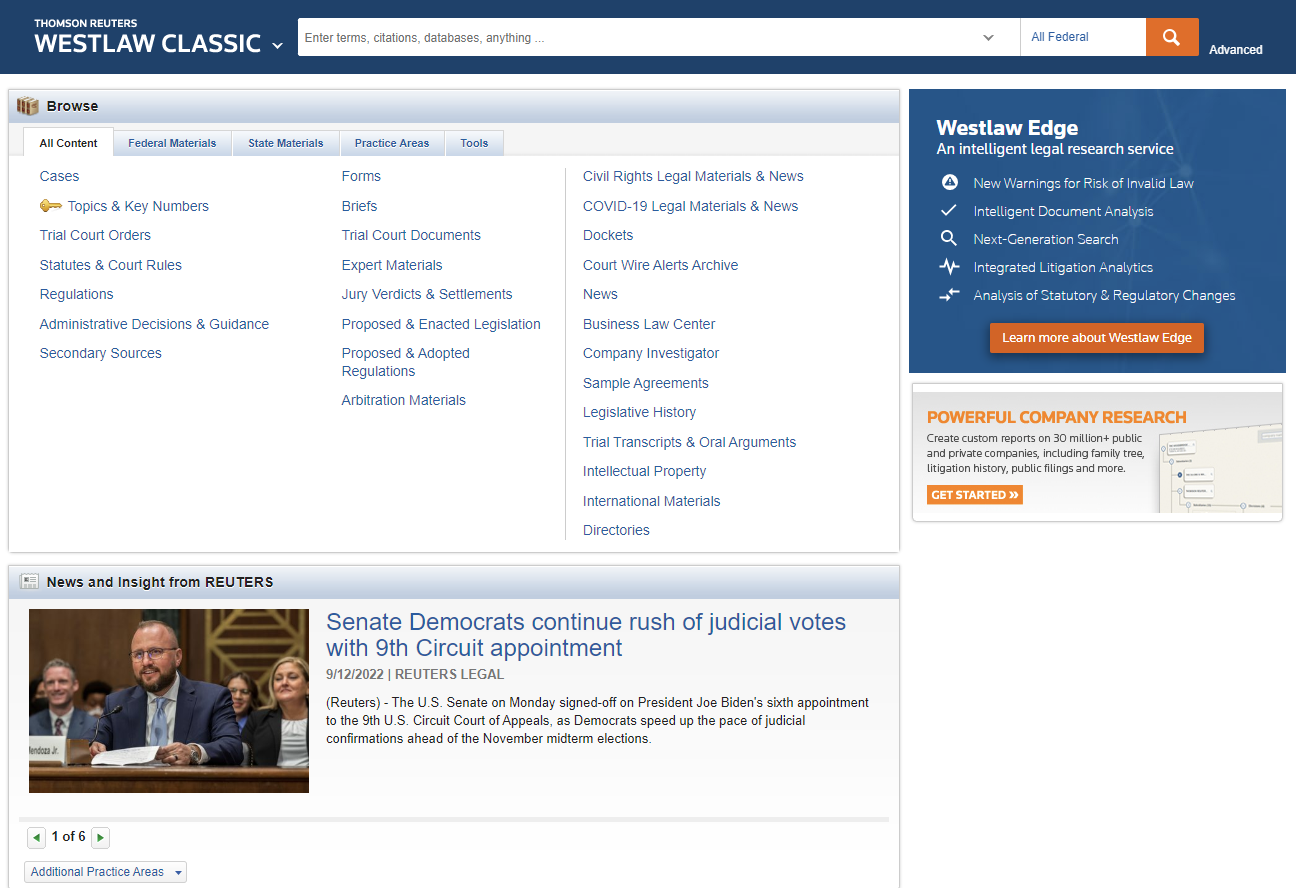The image size is (1296, 888).
Task: Open the Westlaw Classic product switcher chevron
Action: [x=277, y=46]
